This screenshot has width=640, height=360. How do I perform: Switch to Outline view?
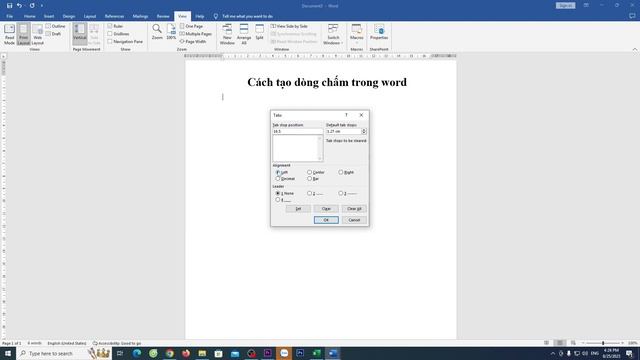click(56, 26)
